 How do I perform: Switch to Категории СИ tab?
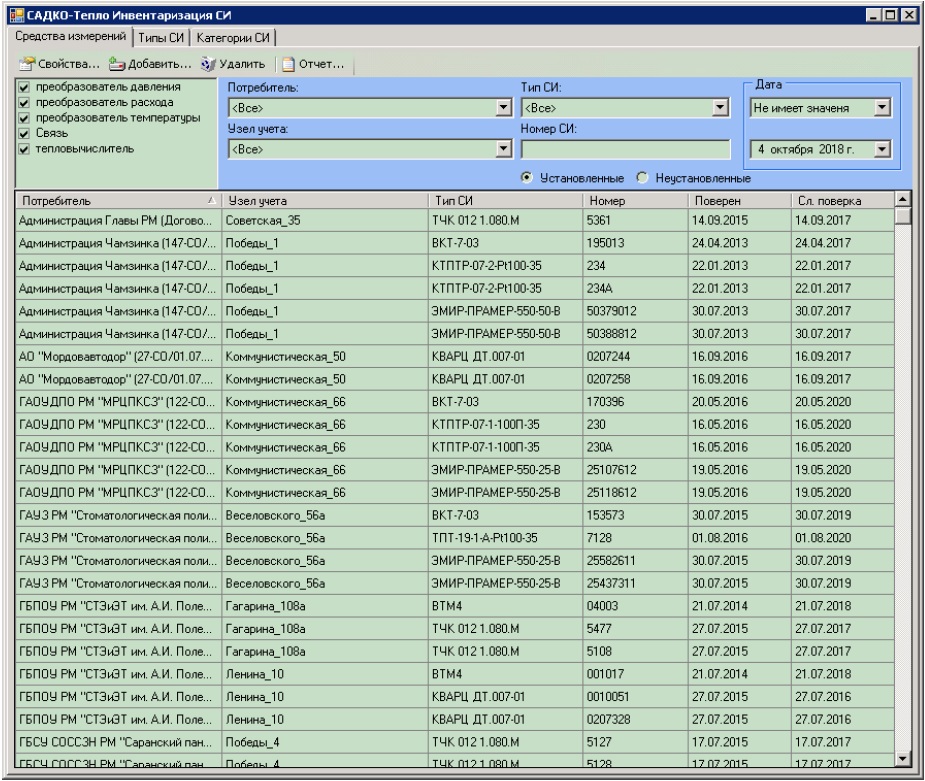(233, 38)
